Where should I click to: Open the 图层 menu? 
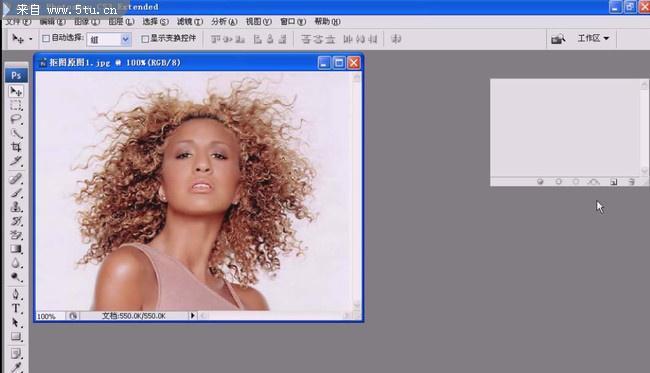(121, 22)
